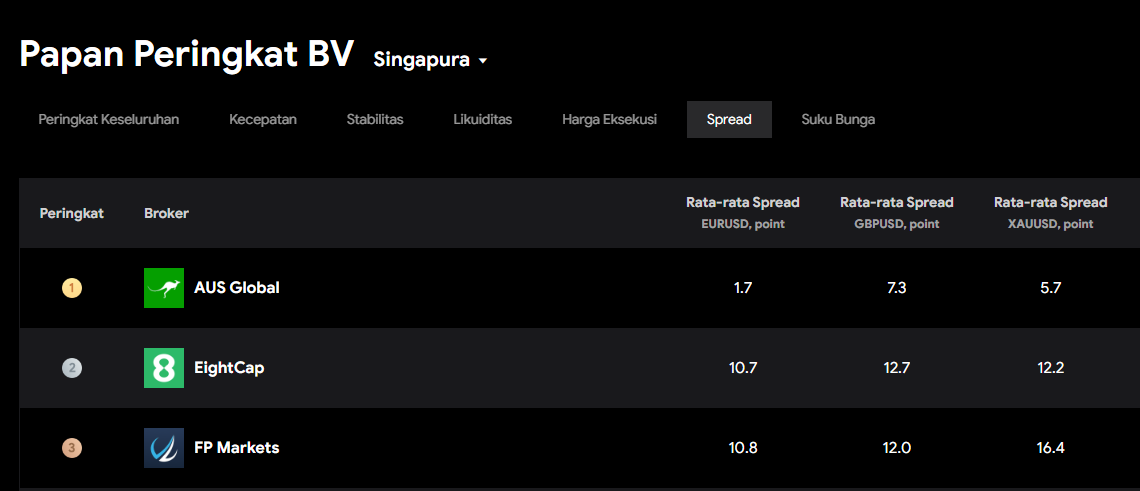Sort by XAUUSD average spread column
1140x491 pixels.
1051,212
